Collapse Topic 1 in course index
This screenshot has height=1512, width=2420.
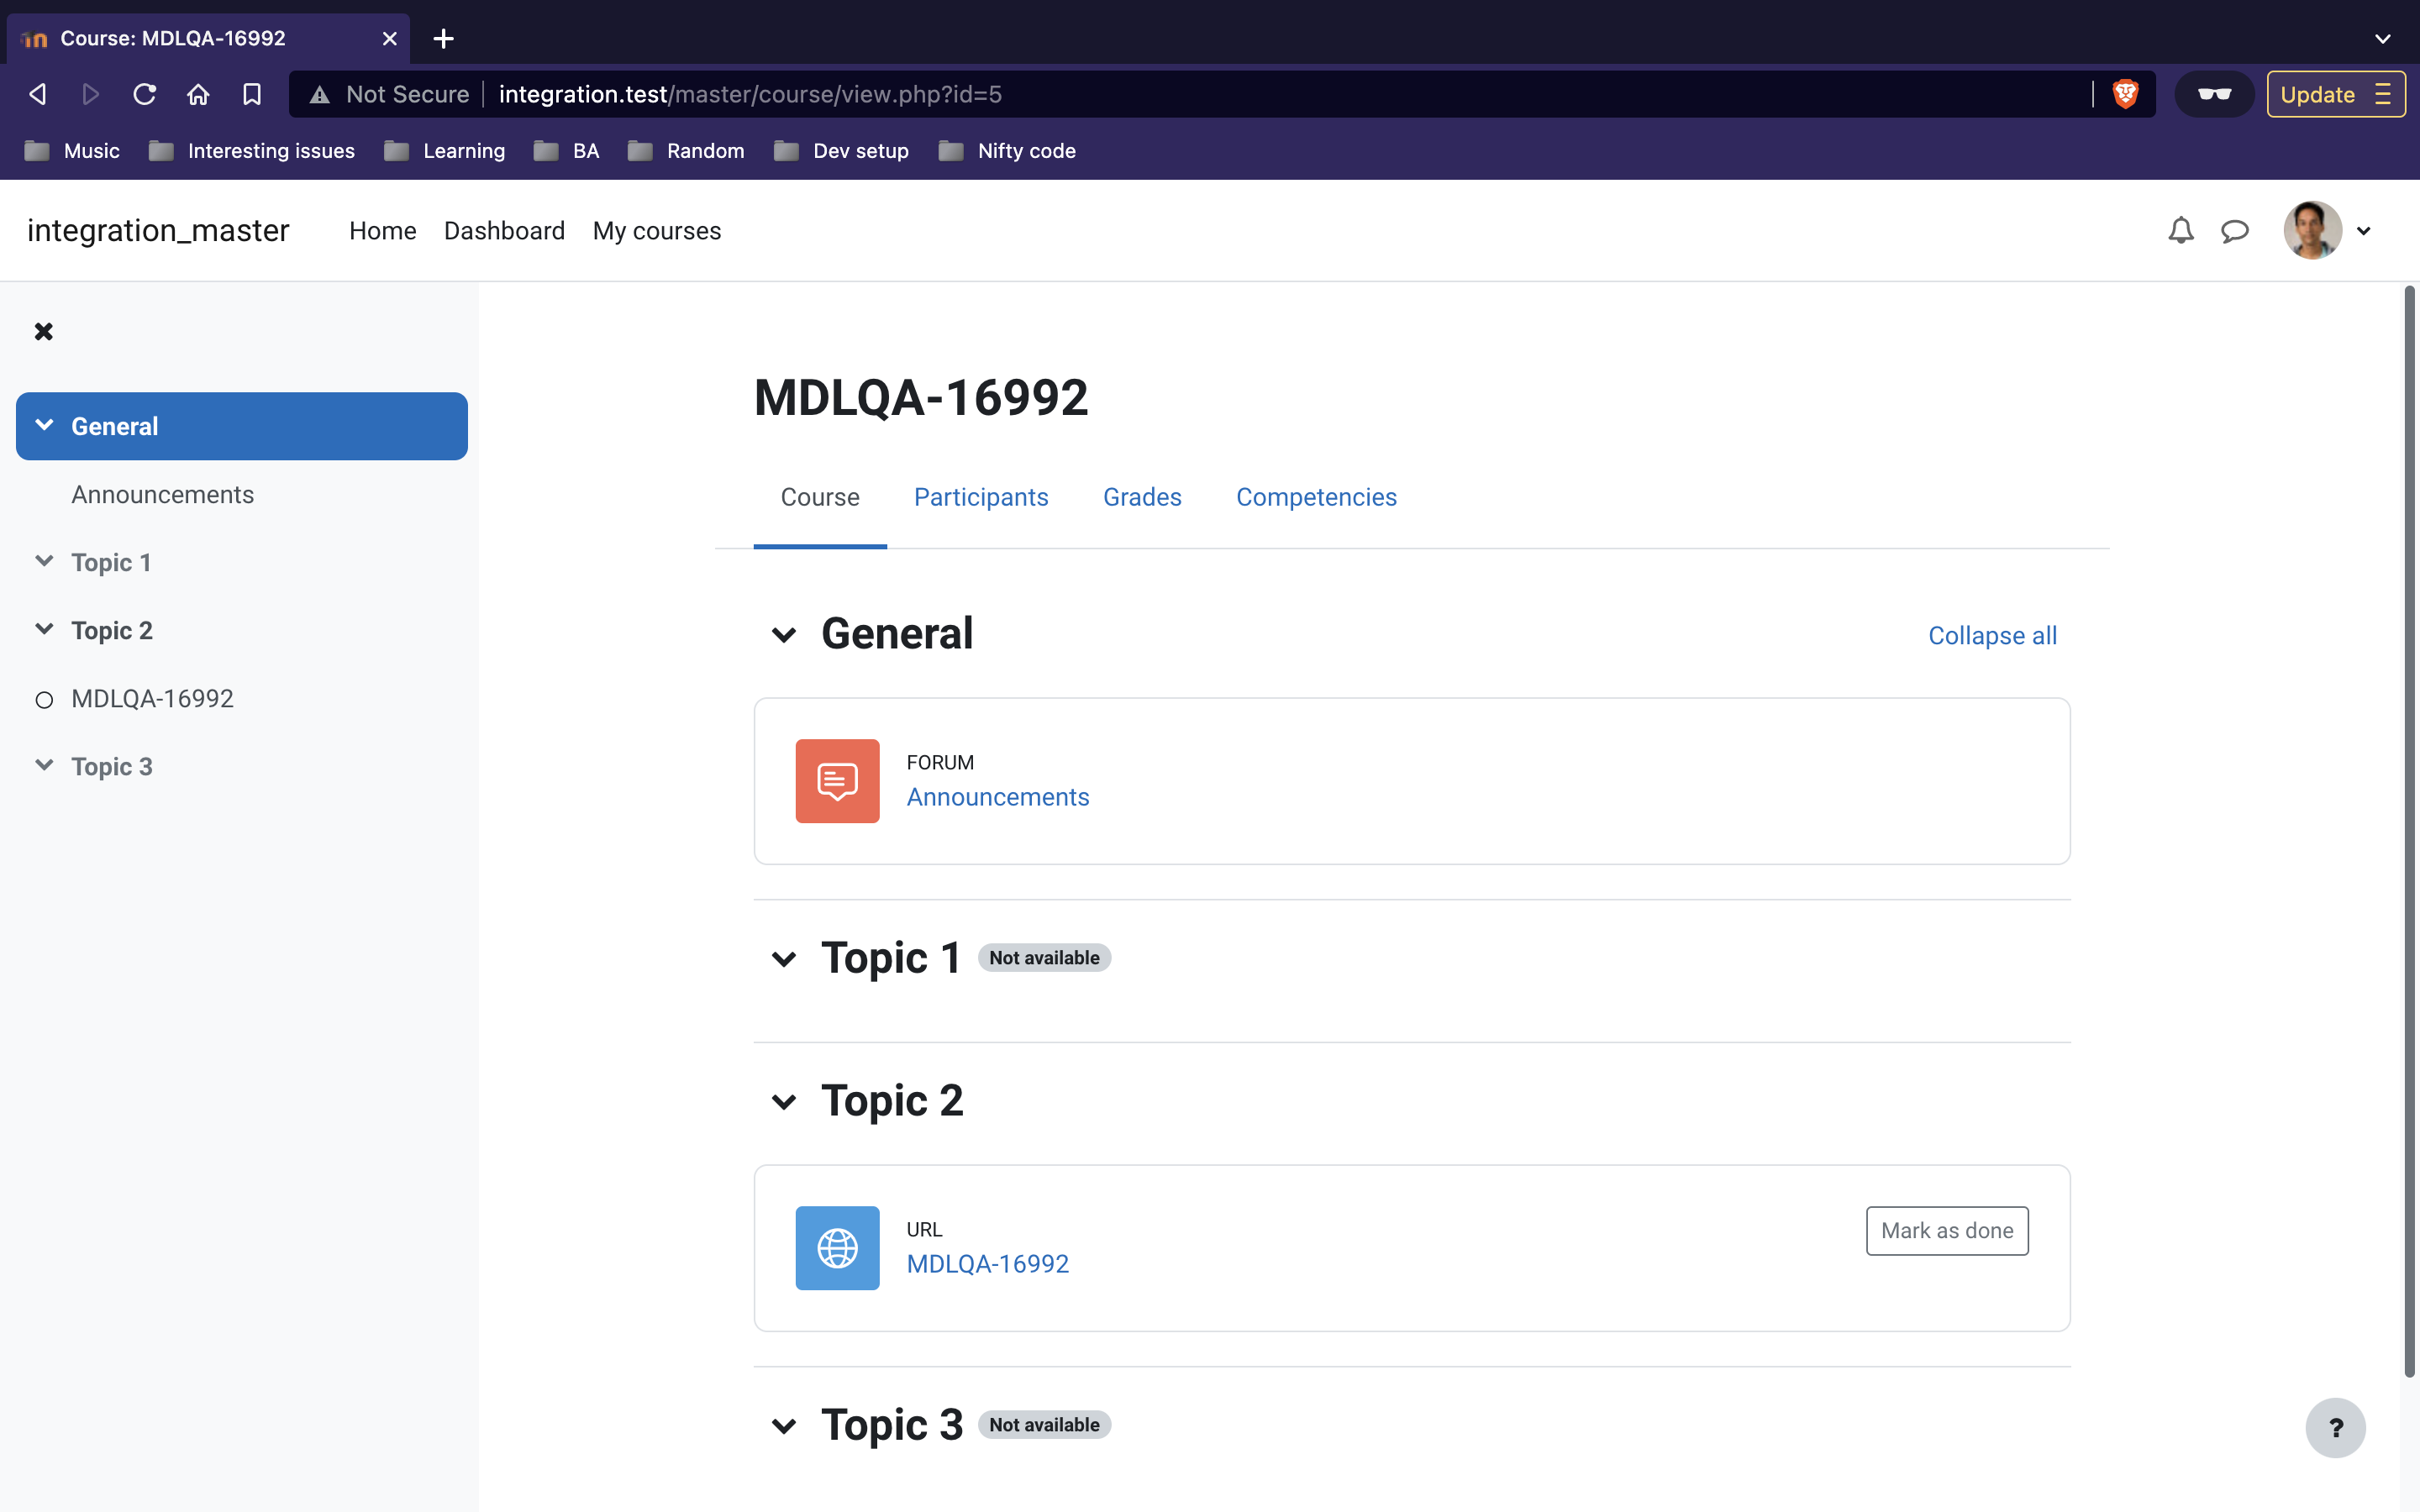[44, 561]
